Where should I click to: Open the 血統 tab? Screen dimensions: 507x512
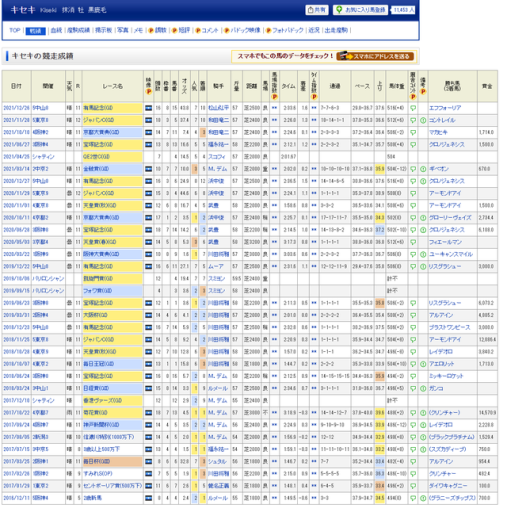tap(56, 30)
